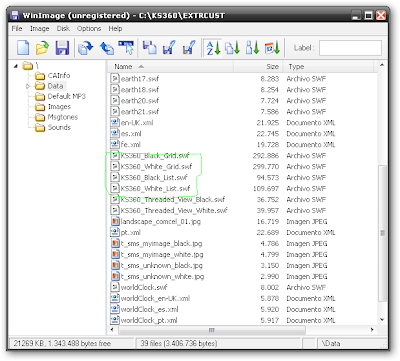Click the Open image folder icon

tap(42, 48)
